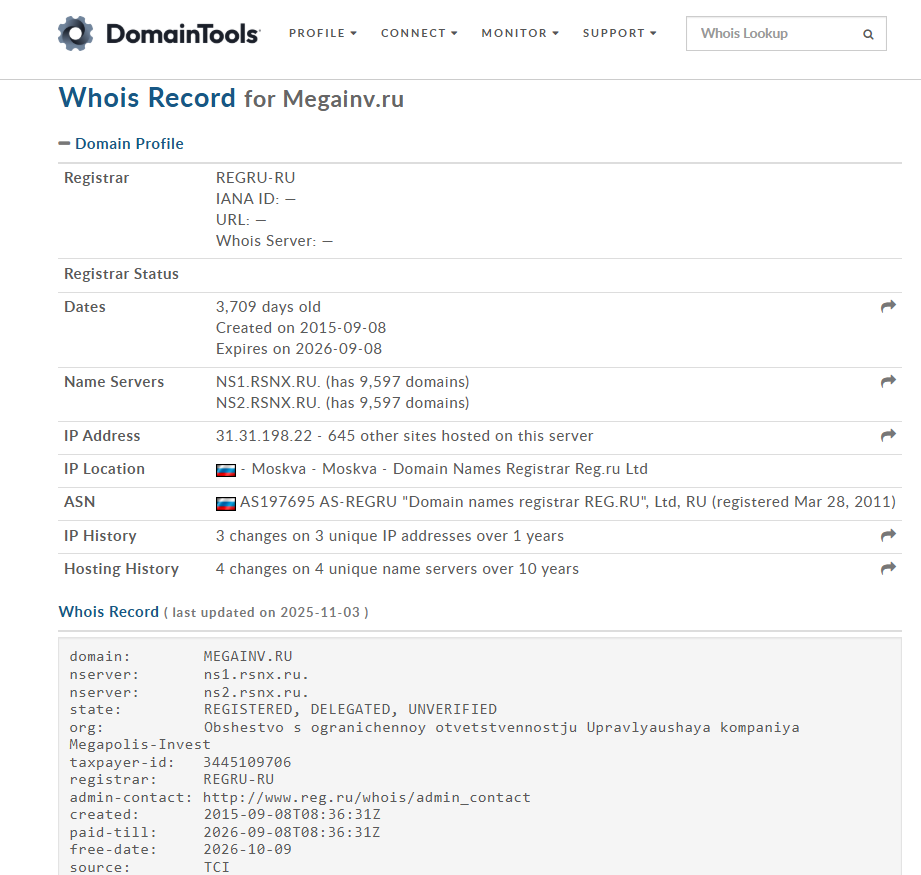The image size is (921, 875).
Task: Click the flag icon next to AS197695
Action: [226, 503]
